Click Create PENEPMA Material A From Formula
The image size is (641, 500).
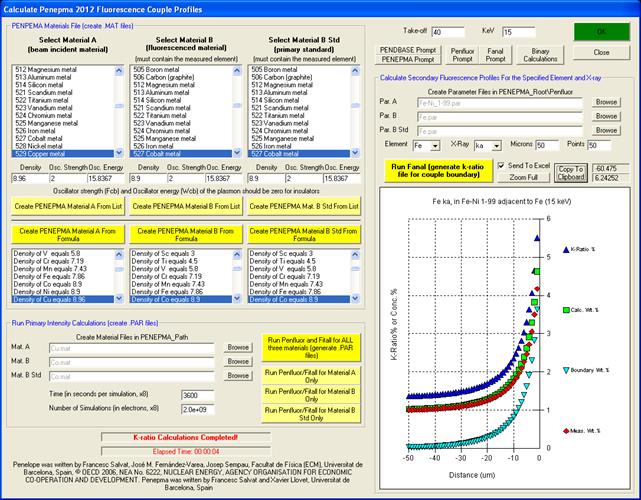68,235
